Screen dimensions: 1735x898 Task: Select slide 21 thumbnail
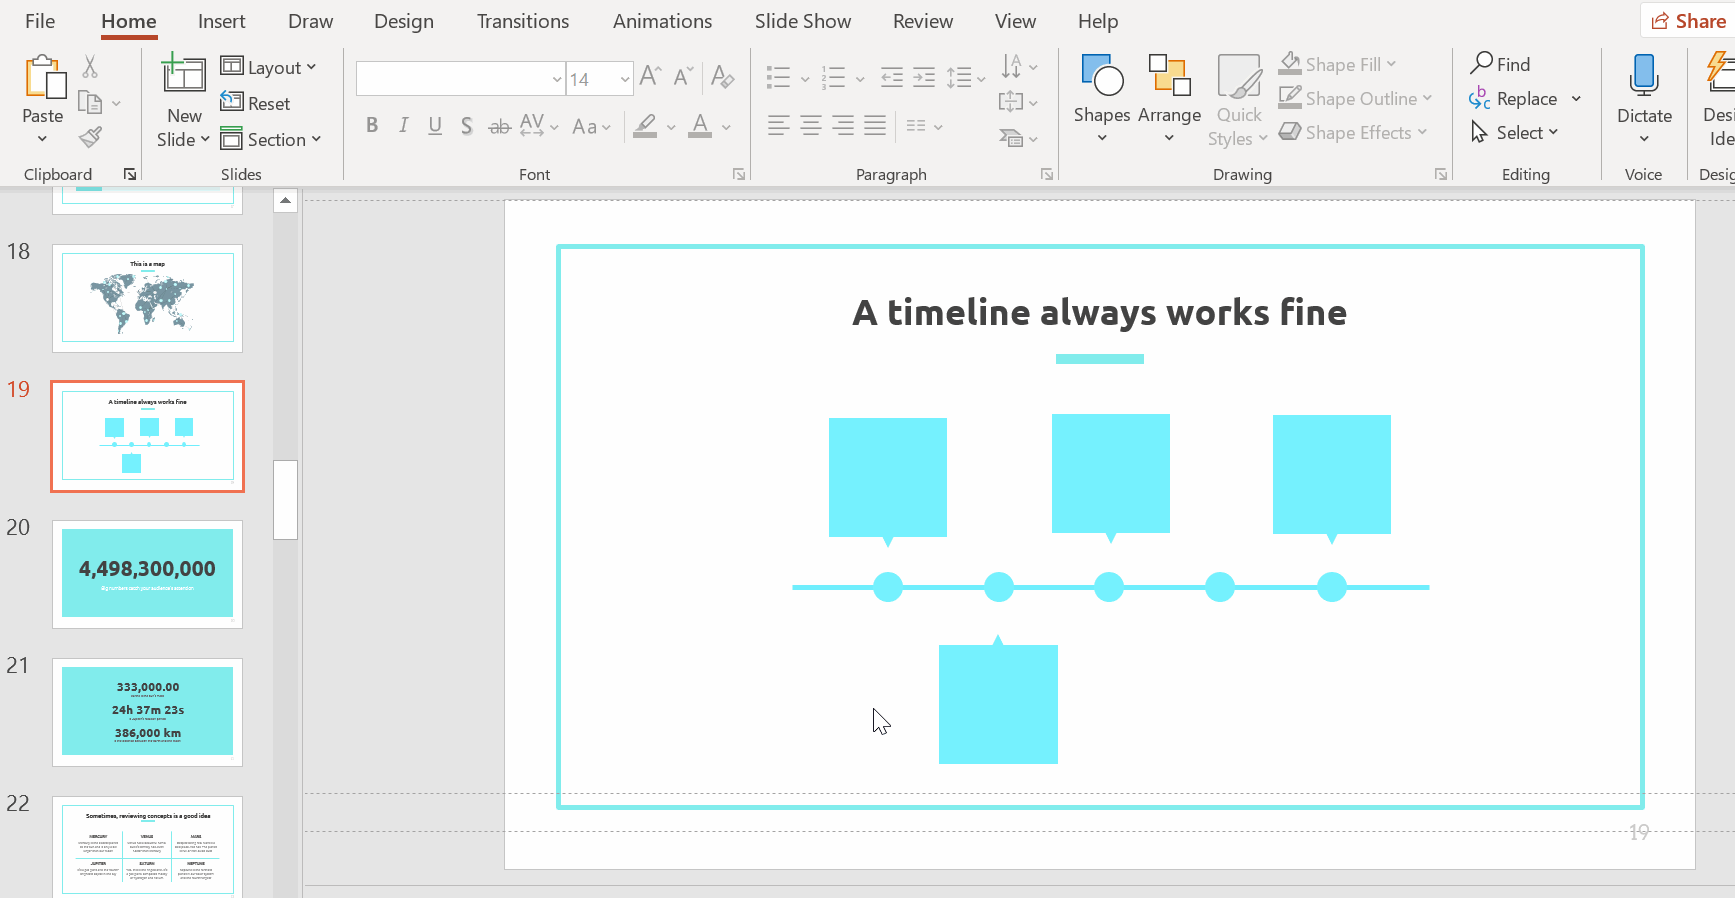pos(147,712)
